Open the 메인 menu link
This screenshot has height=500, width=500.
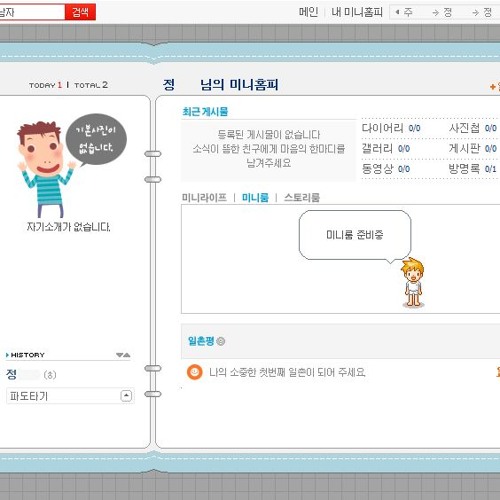click(308, 12)
